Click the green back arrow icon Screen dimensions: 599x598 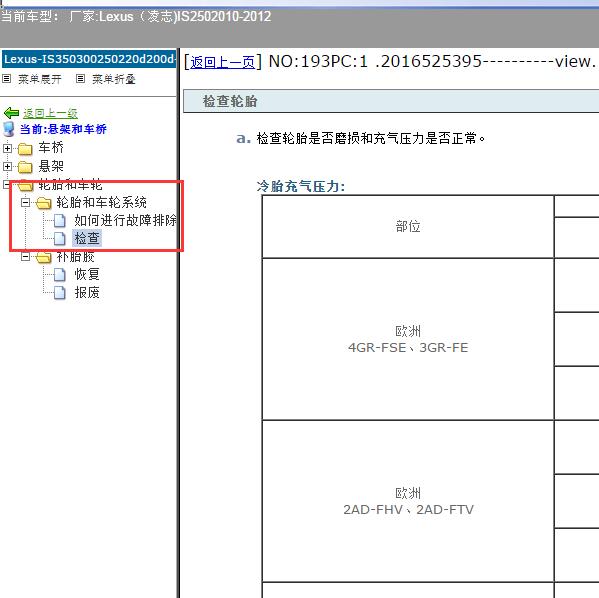(x=11, y=113)
